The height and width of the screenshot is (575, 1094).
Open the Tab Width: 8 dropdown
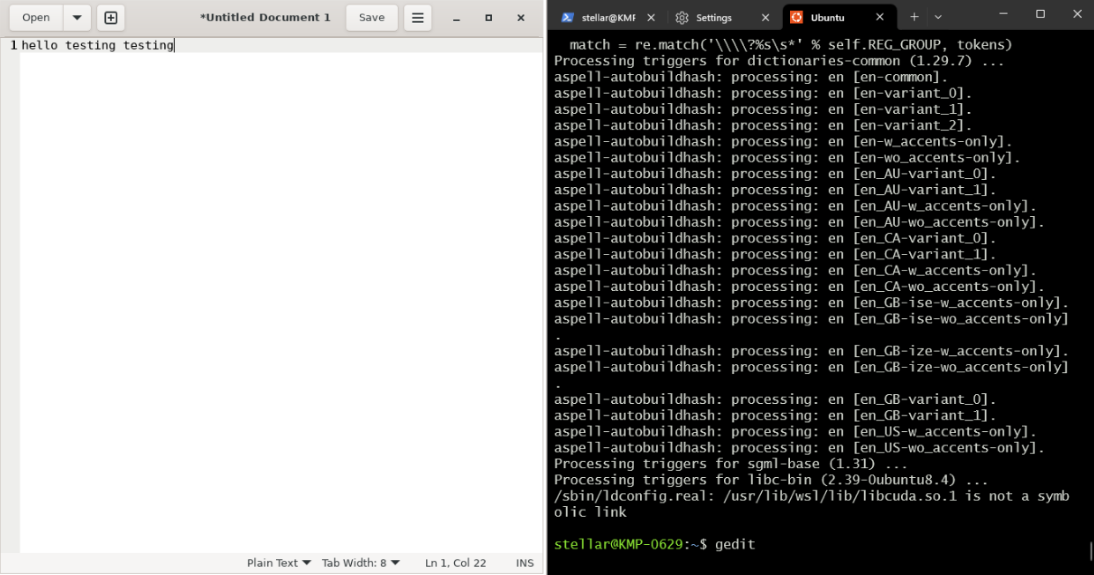point(360,562)
